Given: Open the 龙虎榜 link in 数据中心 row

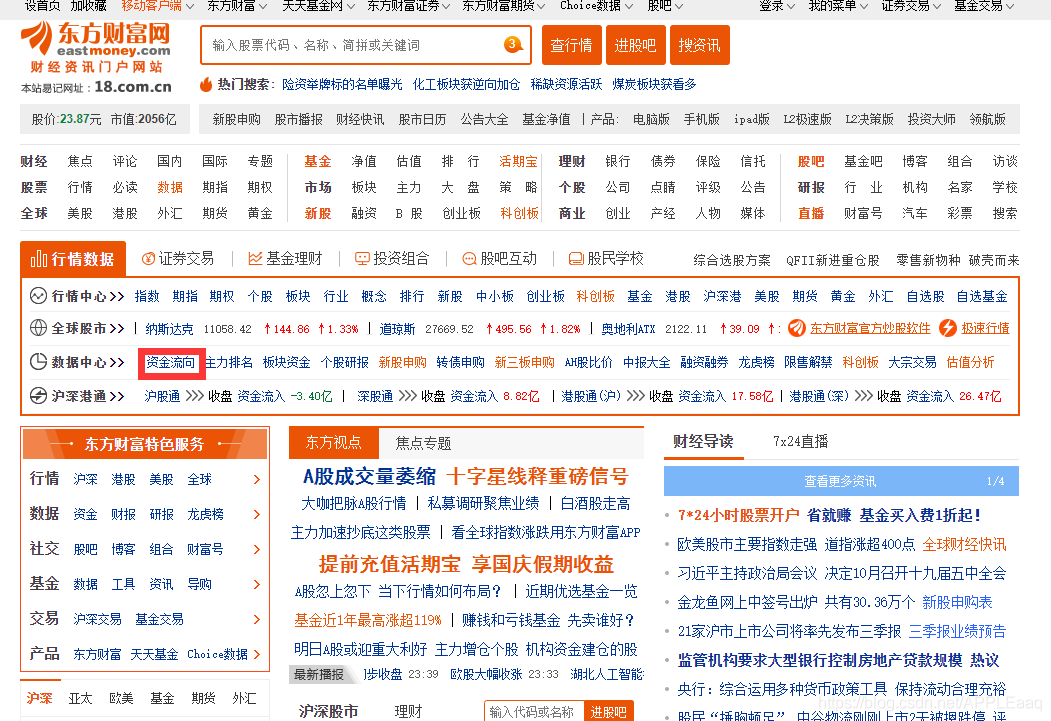Looking at the screenshot, I should pos(756,363).
